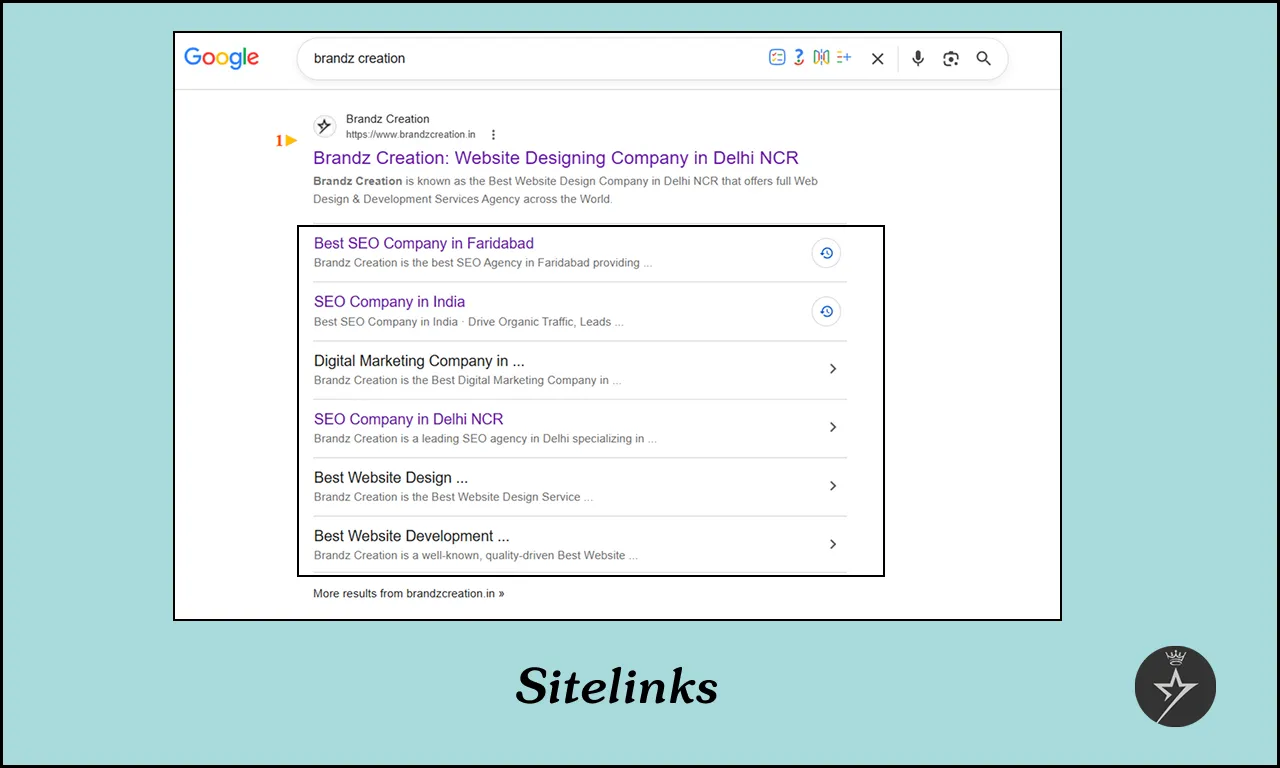
Task: Click the snippet 'Brandz Creation is a leading SEO agency'
Action: [485, 438]
